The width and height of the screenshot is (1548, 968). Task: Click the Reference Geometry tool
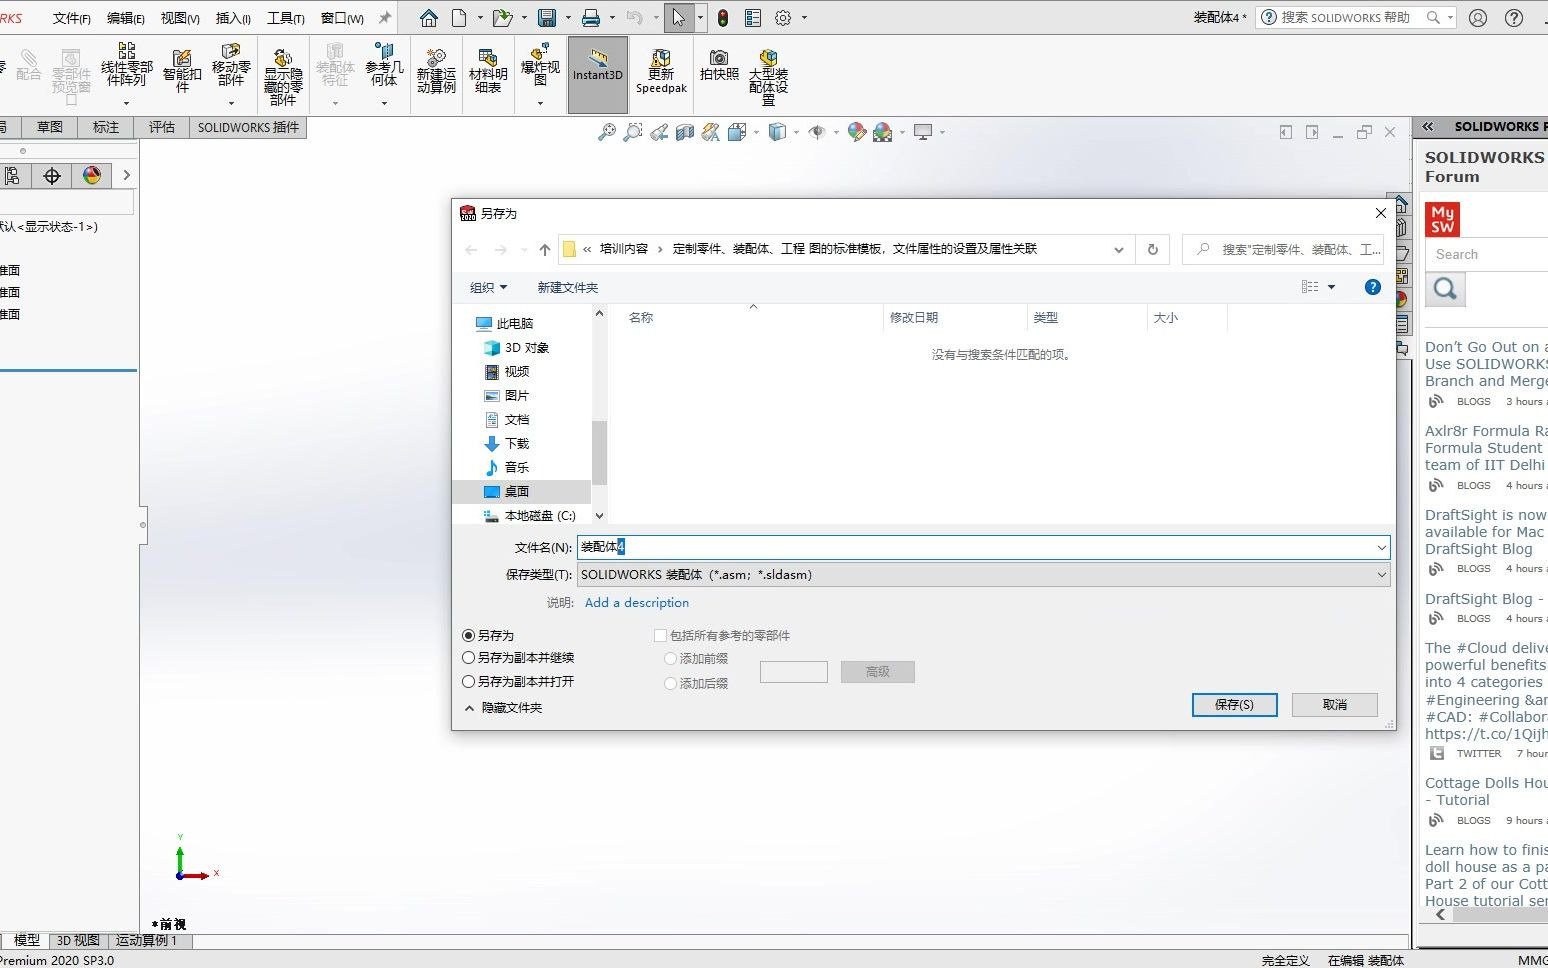point(384,65)
